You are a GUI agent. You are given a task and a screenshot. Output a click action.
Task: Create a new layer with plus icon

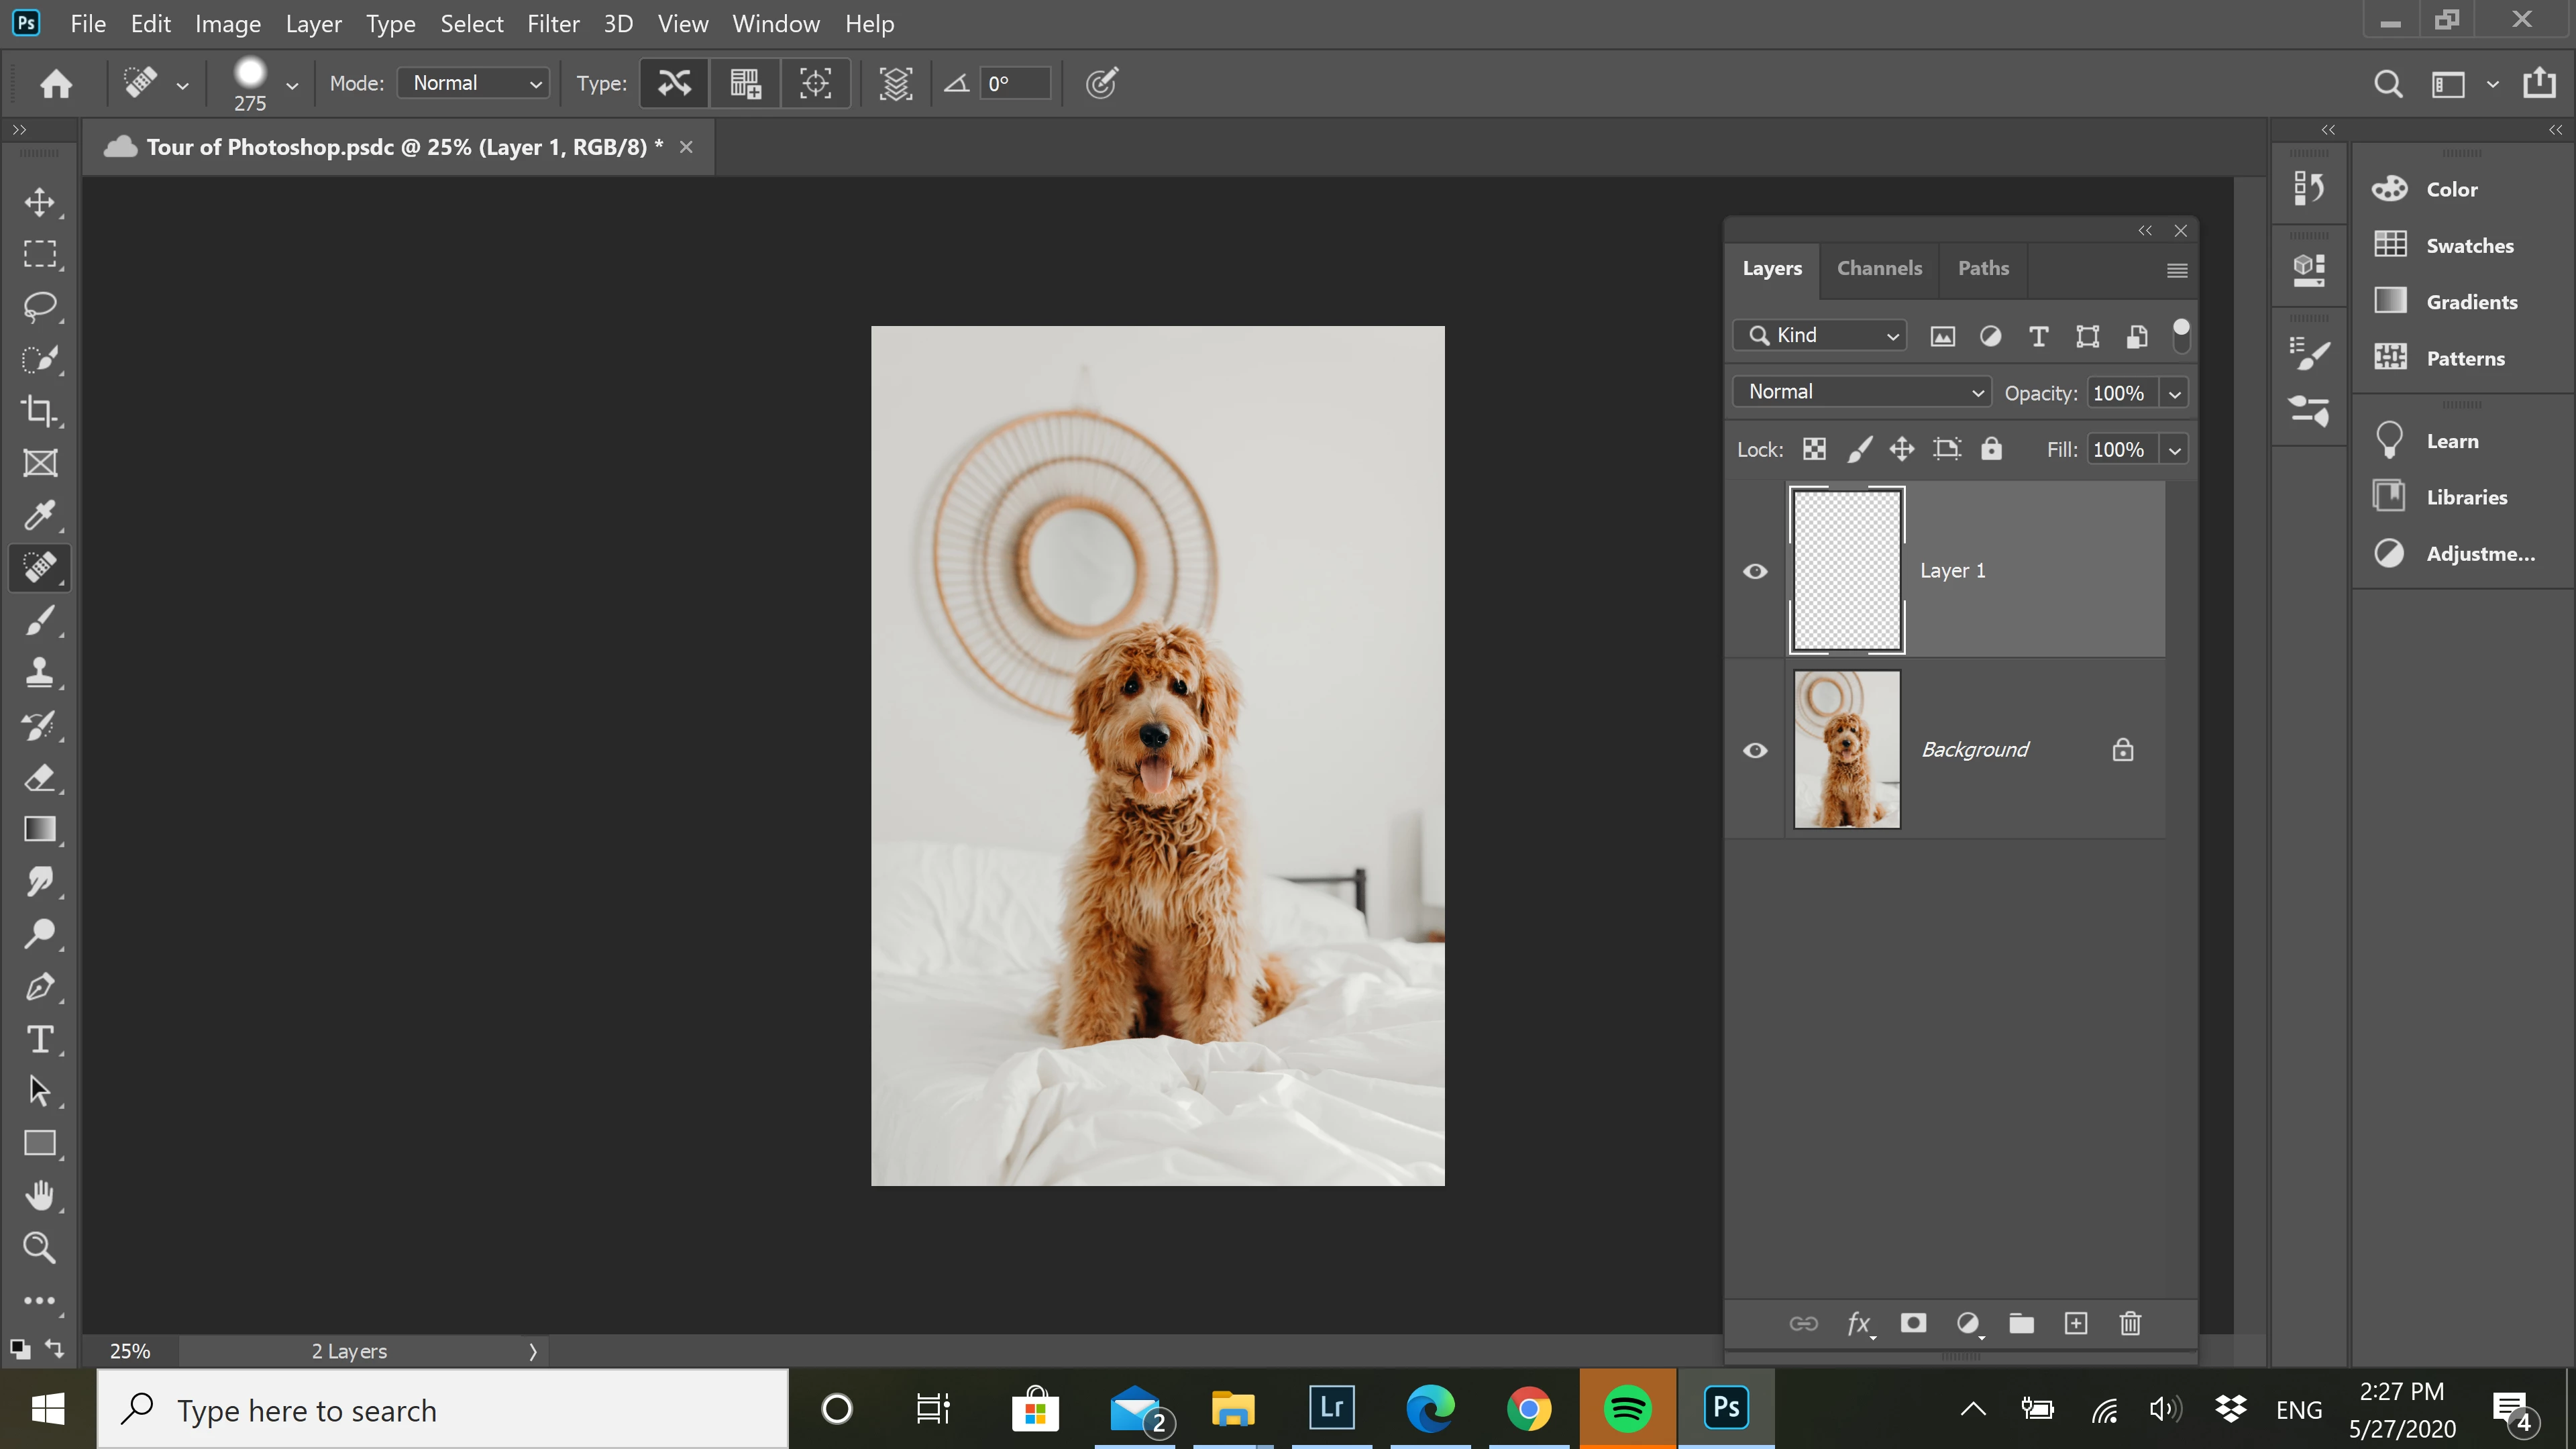click(2076, 1323)
